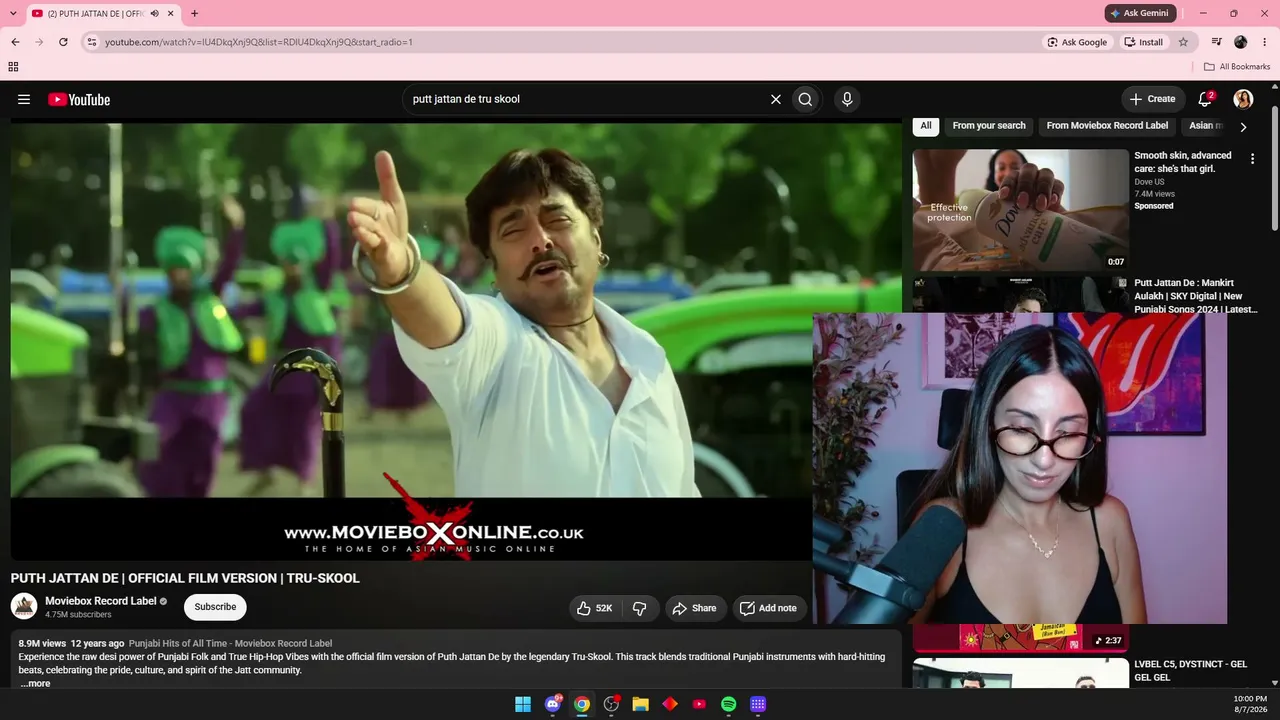
Task: Bookmark this page with the star
Action: [1183, 42]
